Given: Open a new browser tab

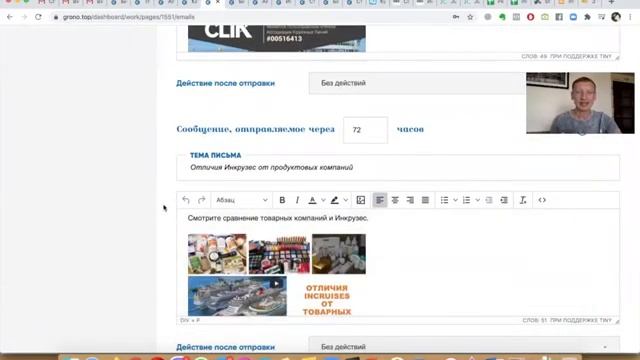Looking at the screenshot, I should [611, 2].
